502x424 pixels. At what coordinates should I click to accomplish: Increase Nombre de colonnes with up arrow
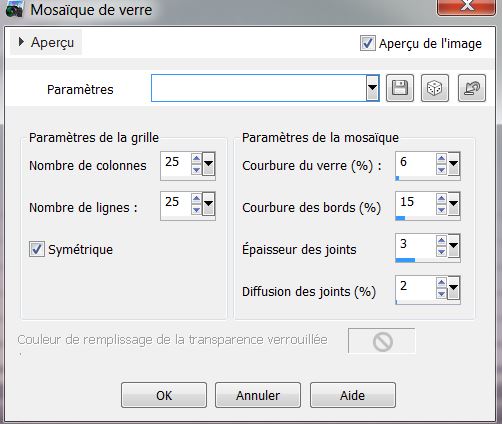click(x=196, y=158)
